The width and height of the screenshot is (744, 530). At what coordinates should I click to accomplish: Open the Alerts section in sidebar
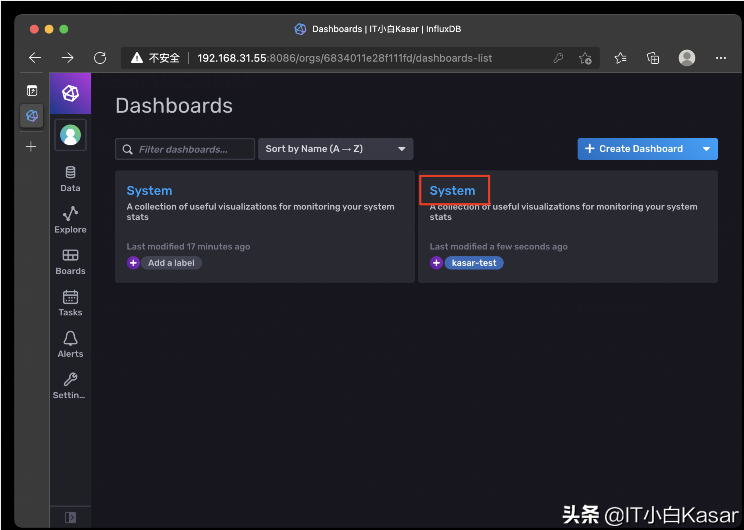(70, 344)
